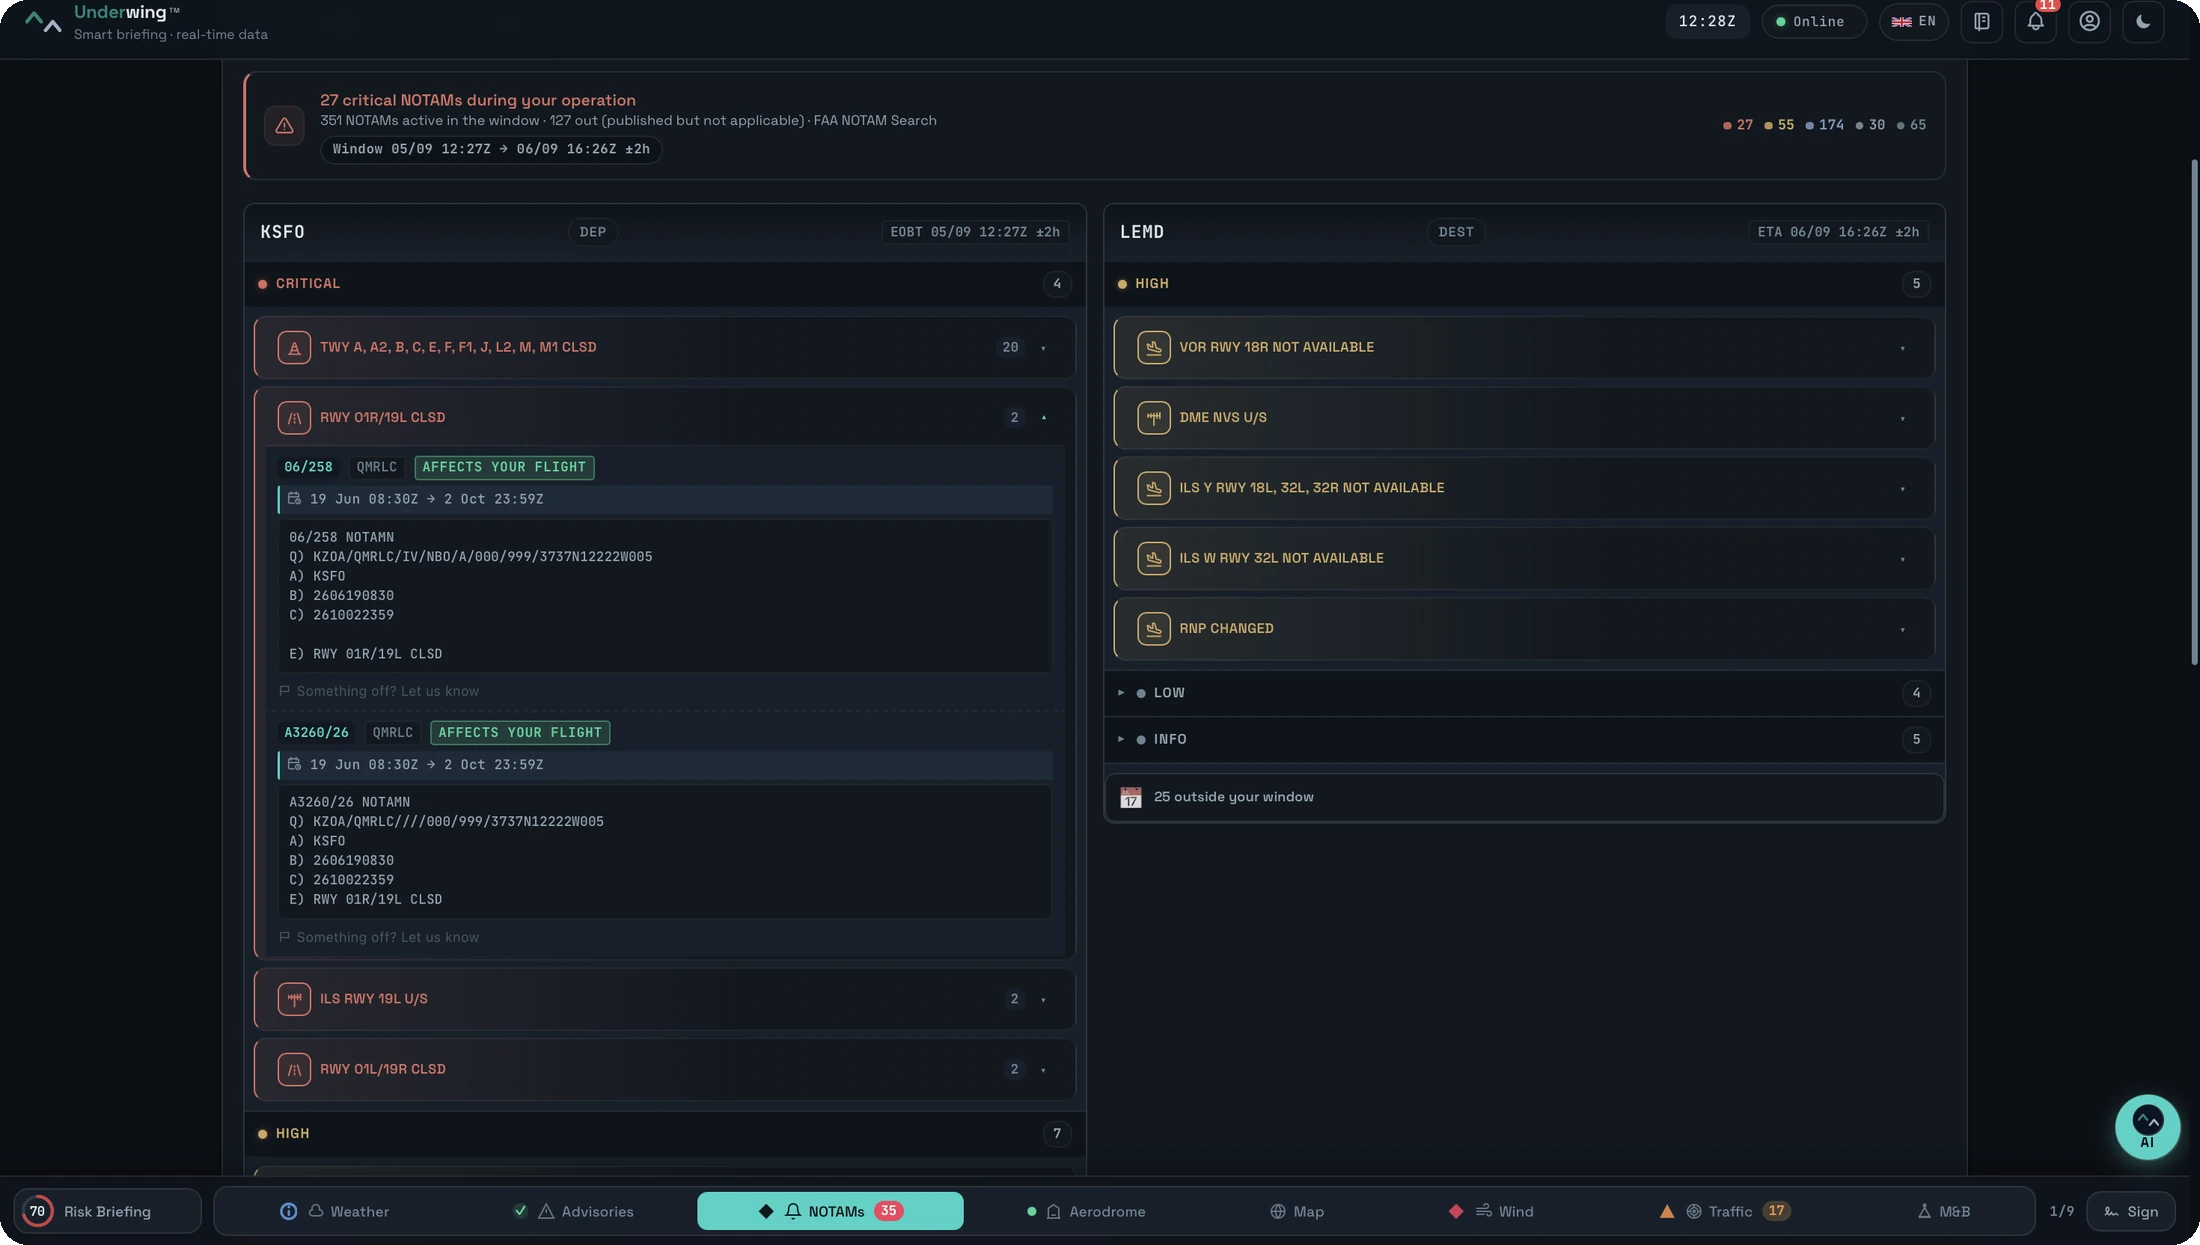This screenshot has width=2200, height=1245.
Task: Open 25 outside your window row
Action: 1524,797
